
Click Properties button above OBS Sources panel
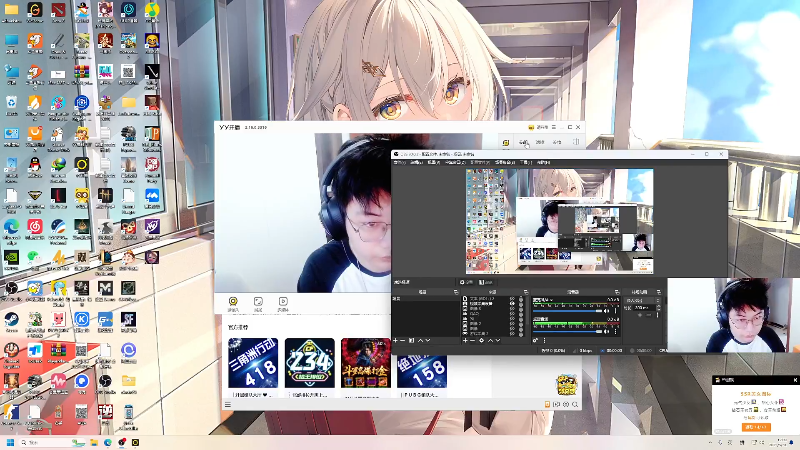click(466, 282)
